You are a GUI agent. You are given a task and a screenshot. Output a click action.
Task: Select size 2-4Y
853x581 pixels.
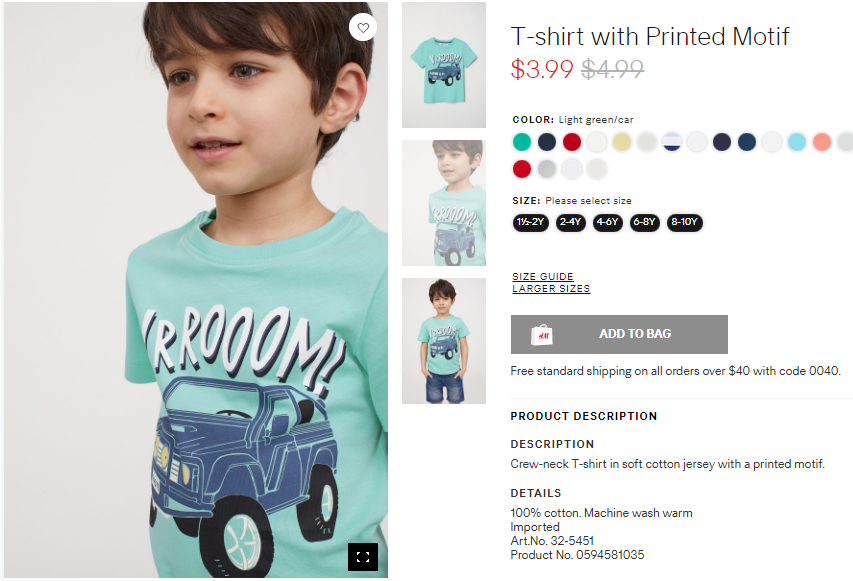point(571,222)
